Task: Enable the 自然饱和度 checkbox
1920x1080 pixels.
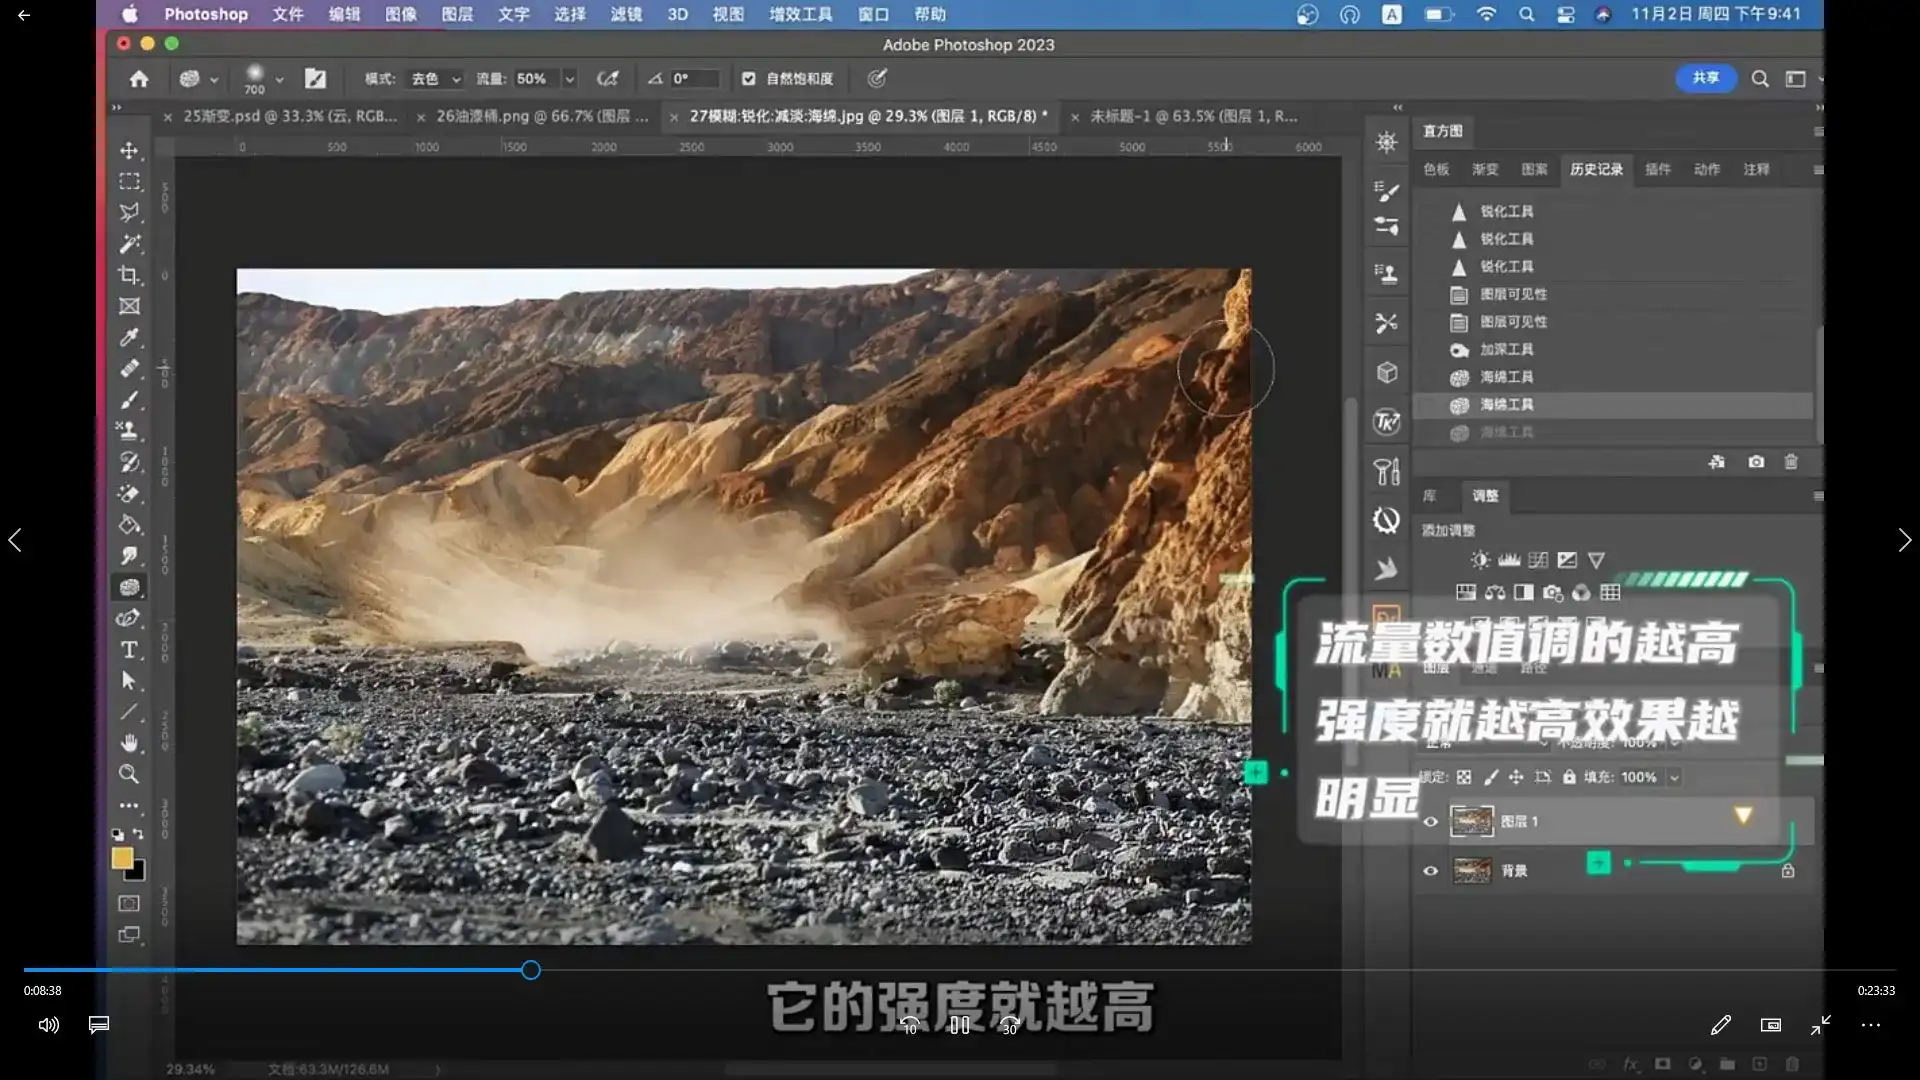Action: (x=748, y=78)
